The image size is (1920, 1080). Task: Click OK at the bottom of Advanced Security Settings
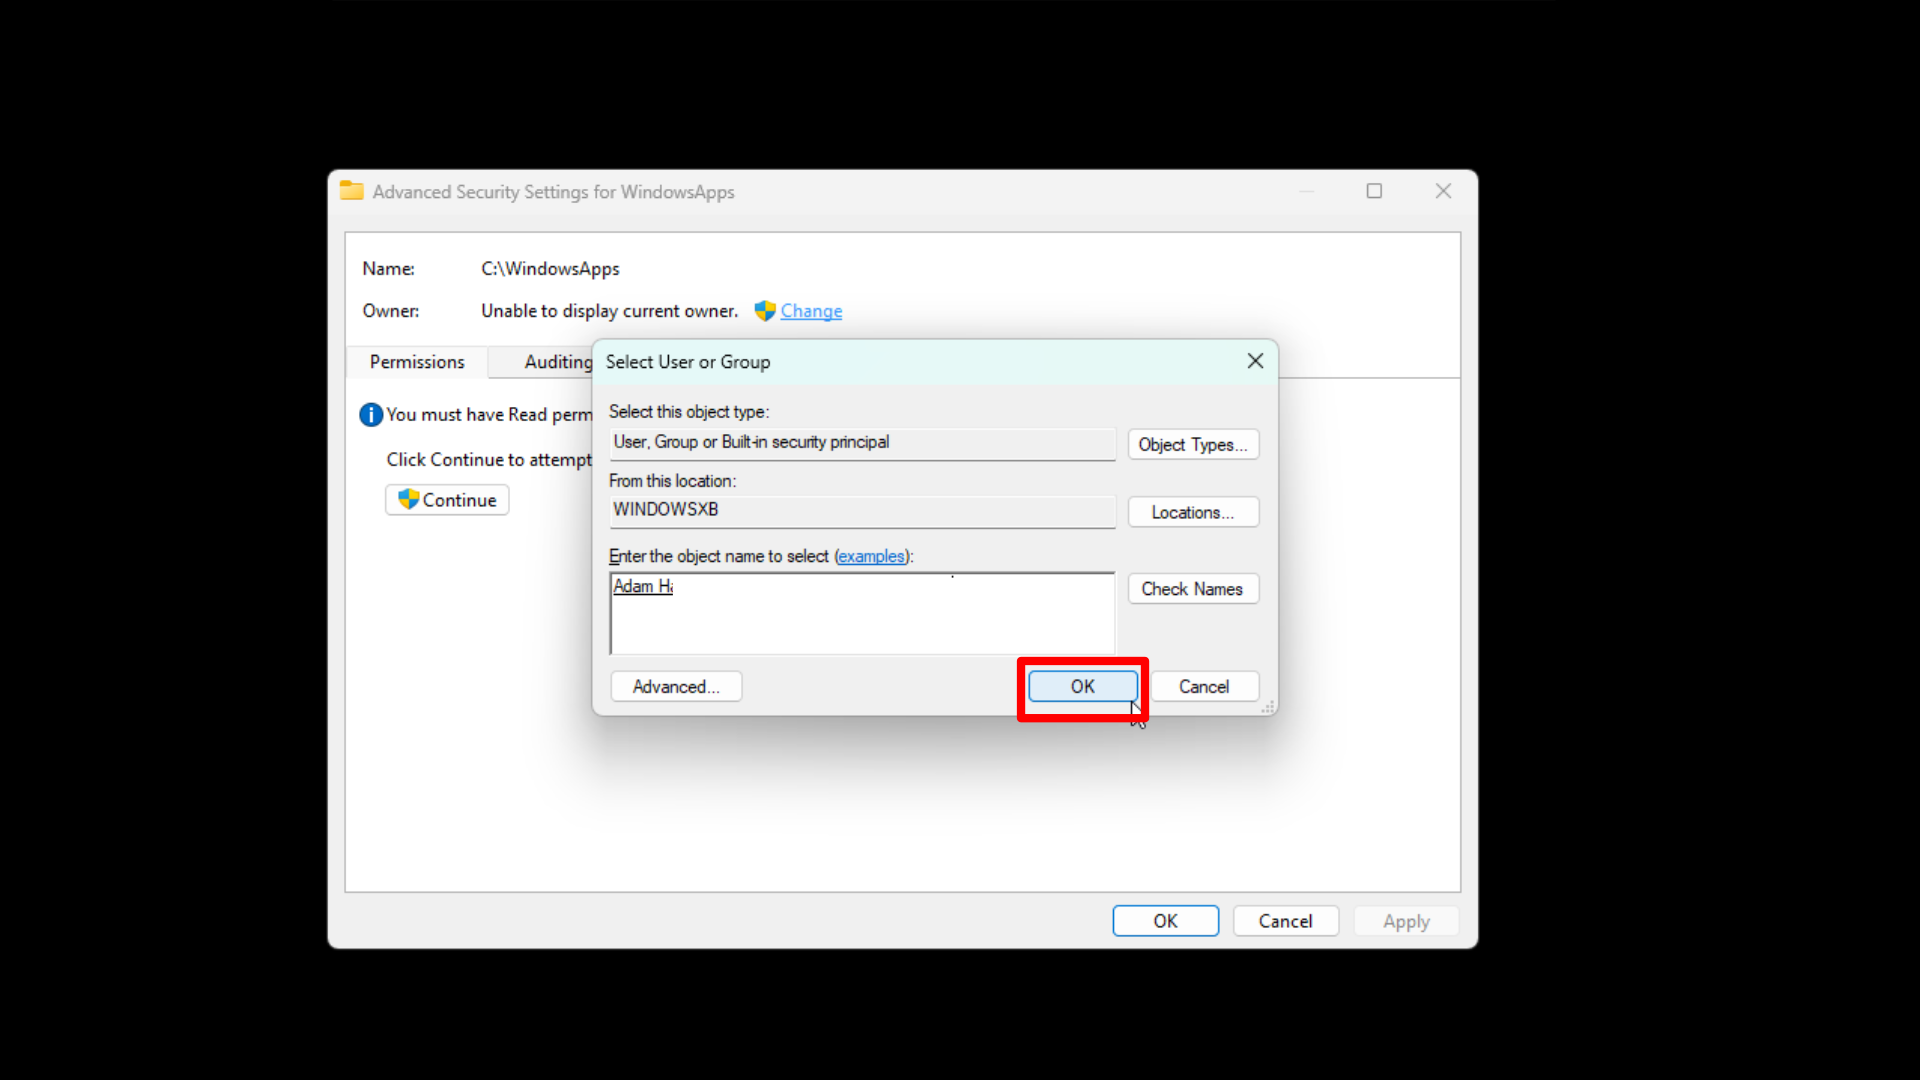[1165, 921]
